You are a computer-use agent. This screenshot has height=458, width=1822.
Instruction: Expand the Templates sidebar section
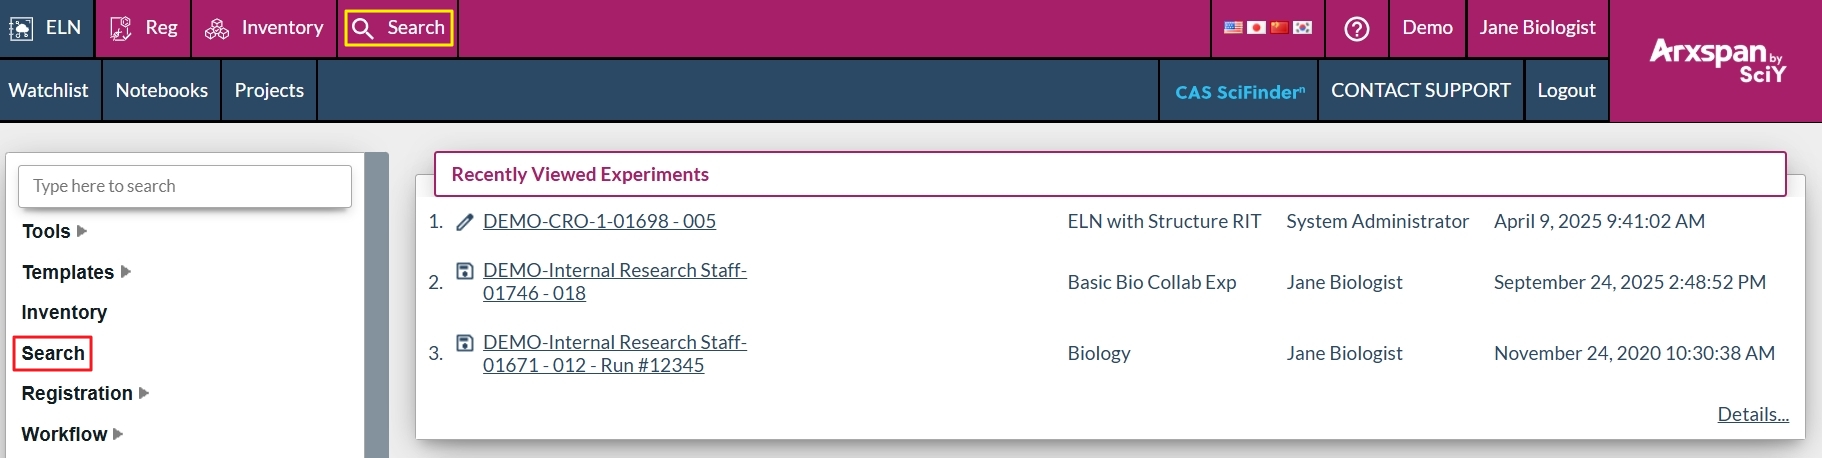click(x=126, y=272)
